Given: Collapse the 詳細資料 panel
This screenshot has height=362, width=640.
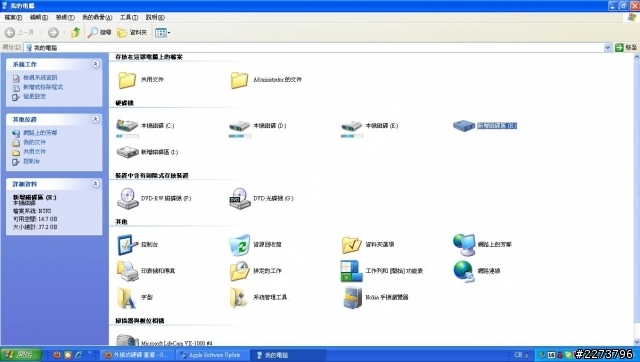Looking at the screenshot, I should click(96, 184).
